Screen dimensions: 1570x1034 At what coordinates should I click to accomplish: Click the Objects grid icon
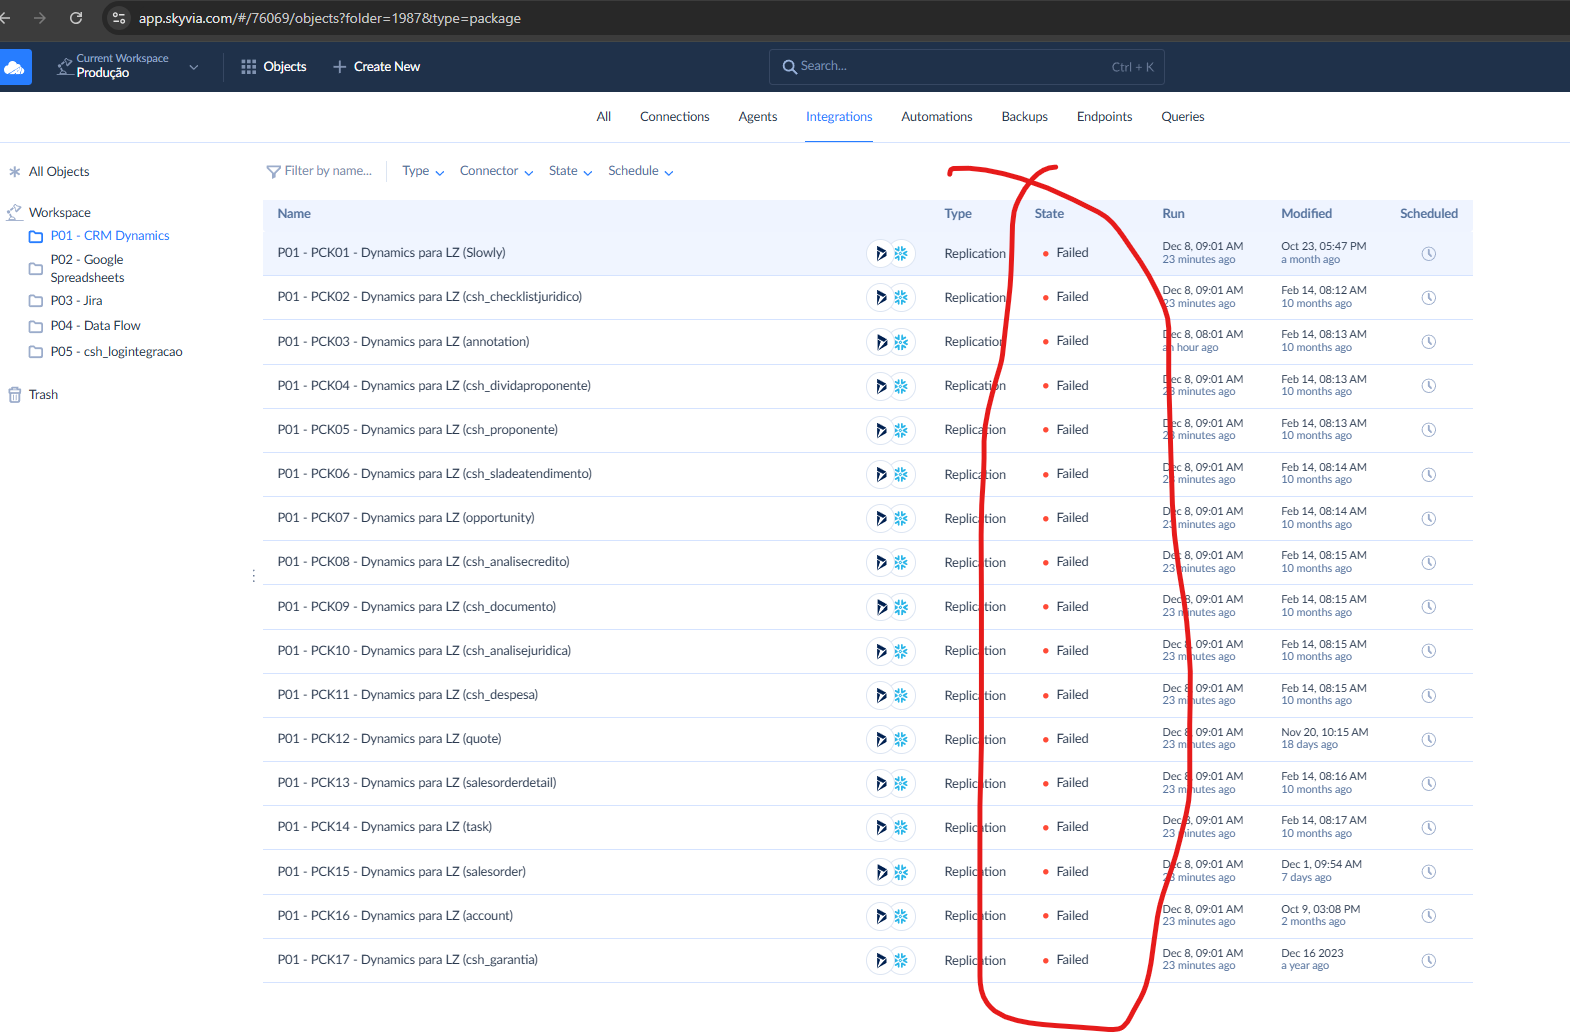[248, 67]
